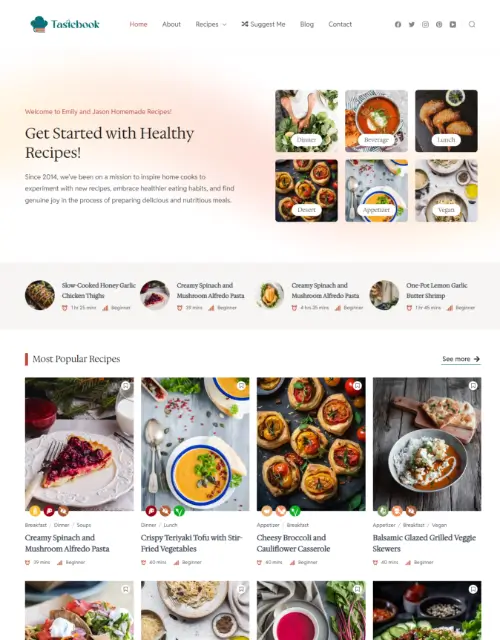Open the Instagram social icon
The height and width of the screenshot is (640, 500).
(x=425, y=24)
